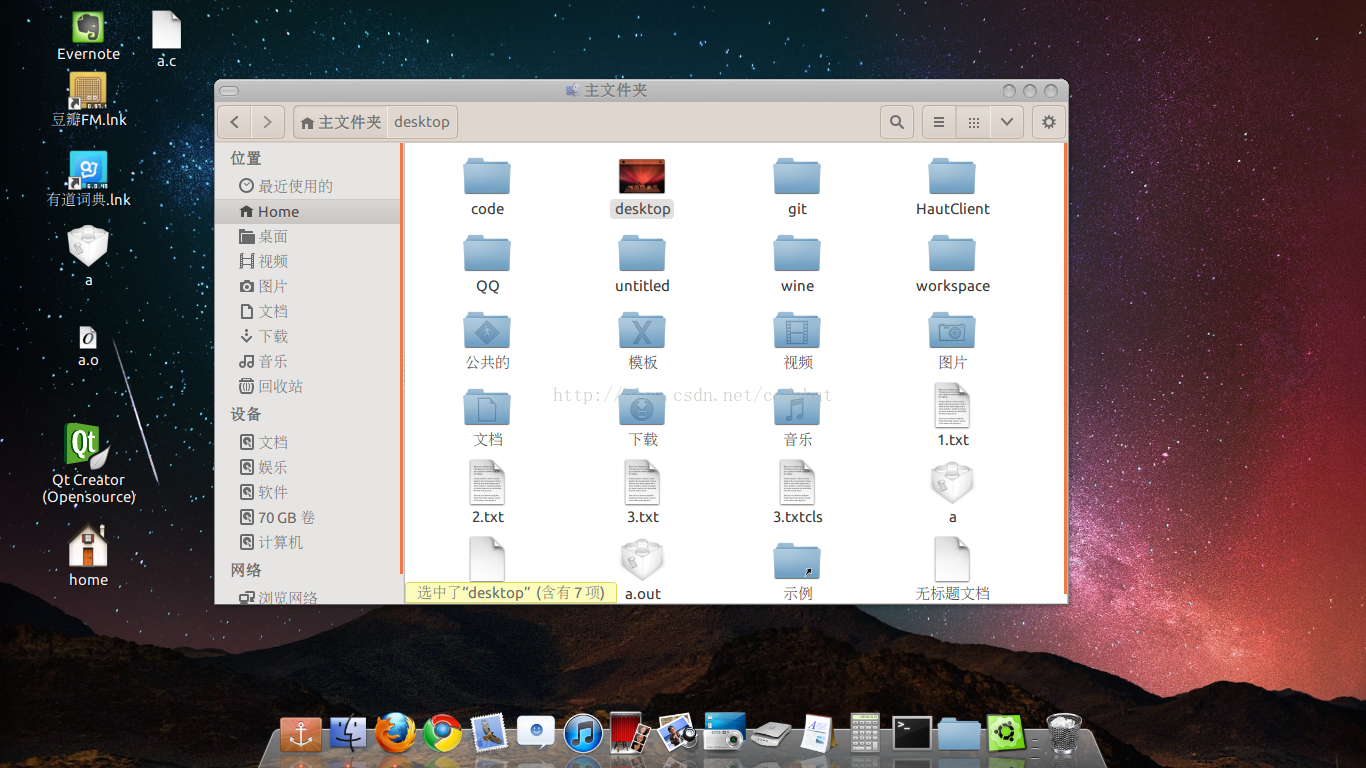This screenshot has height=768, width=1366.
Task: Open the view options dropdown arrow
Action: click(x=1007, y=122)
